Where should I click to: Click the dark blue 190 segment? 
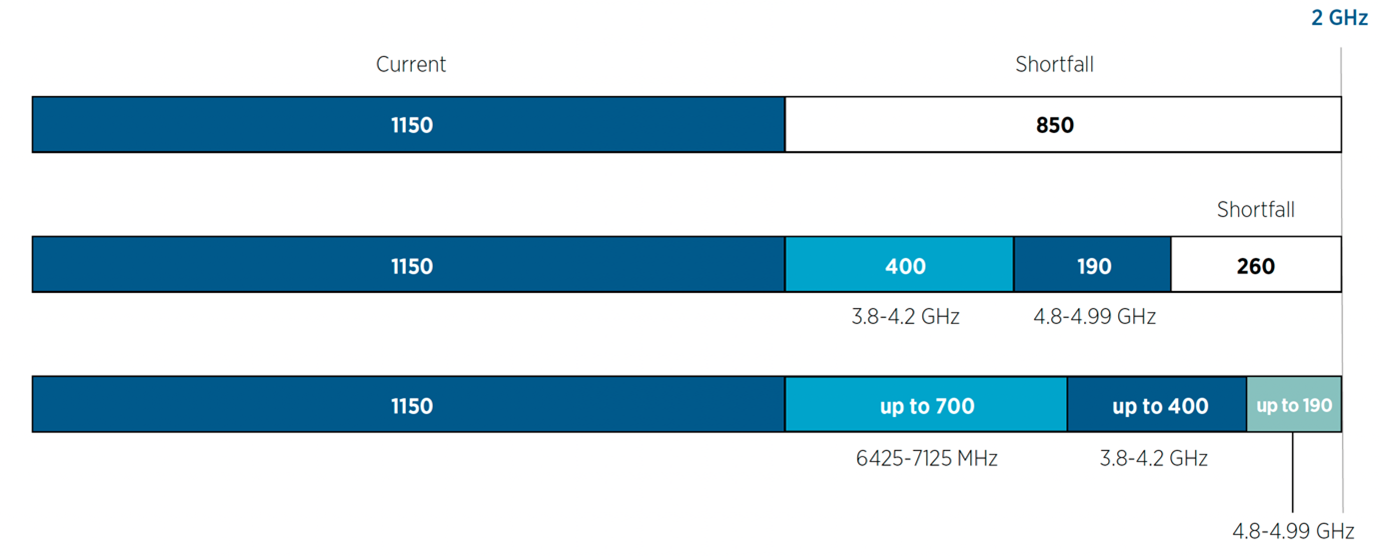[x=1092, y=265]
